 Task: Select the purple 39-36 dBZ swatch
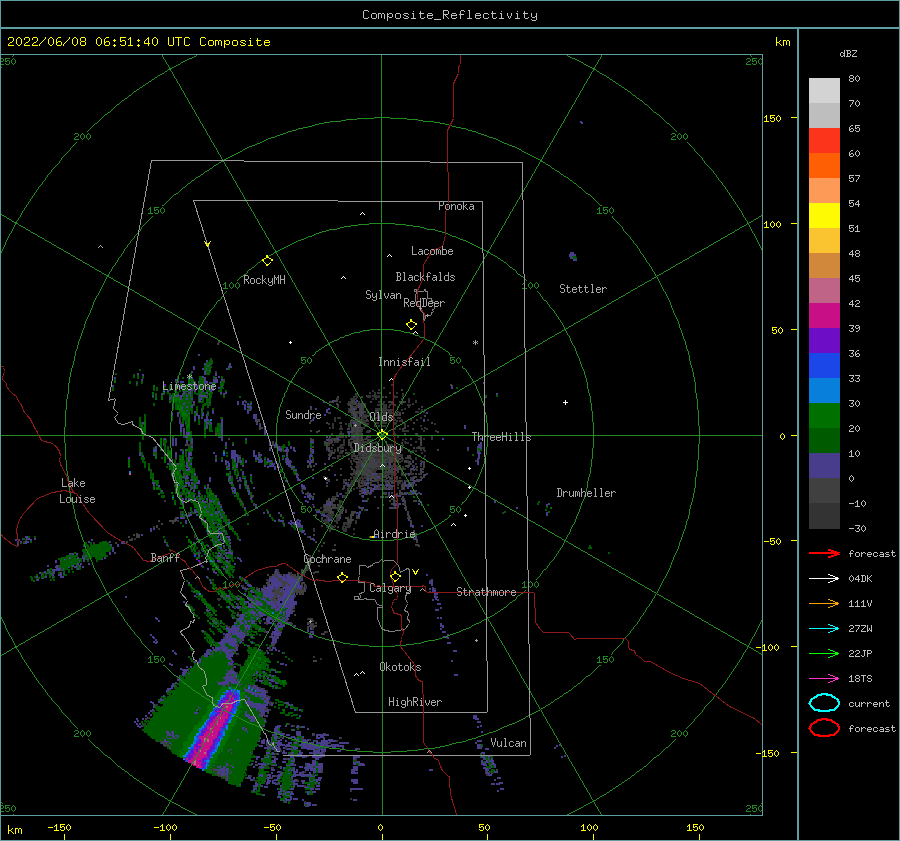point(824,340)
